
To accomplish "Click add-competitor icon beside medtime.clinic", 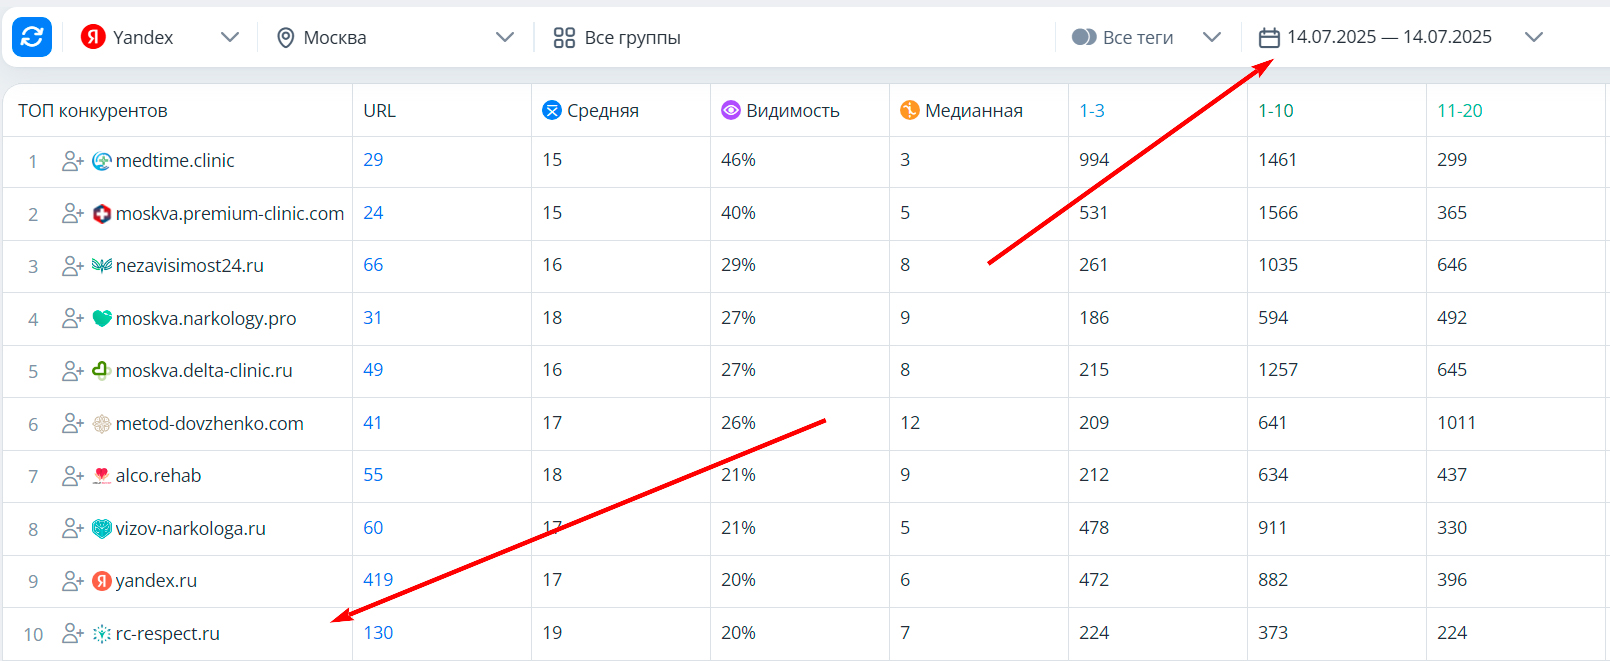I will pos(72,161).
